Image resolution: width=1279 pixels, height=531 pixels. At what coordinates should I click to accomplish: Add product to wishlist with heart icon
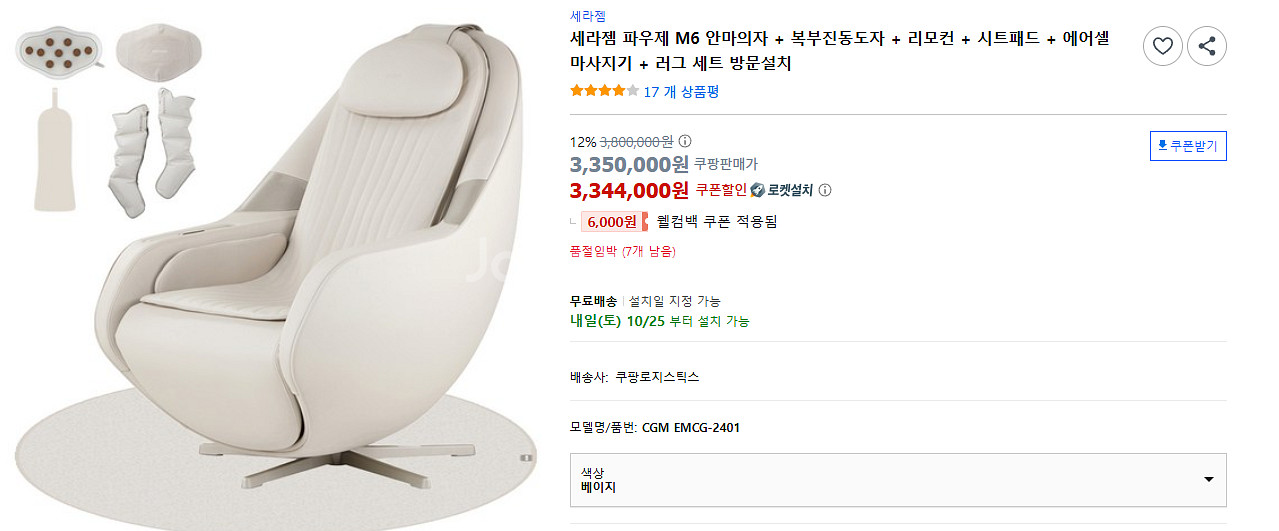1162,46
